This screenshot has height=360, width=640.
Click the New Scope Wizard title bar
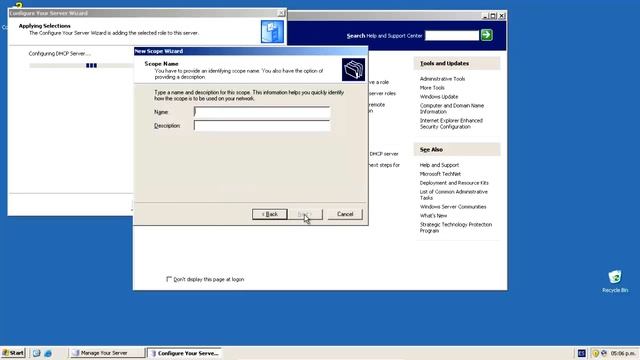pos(251,51)
